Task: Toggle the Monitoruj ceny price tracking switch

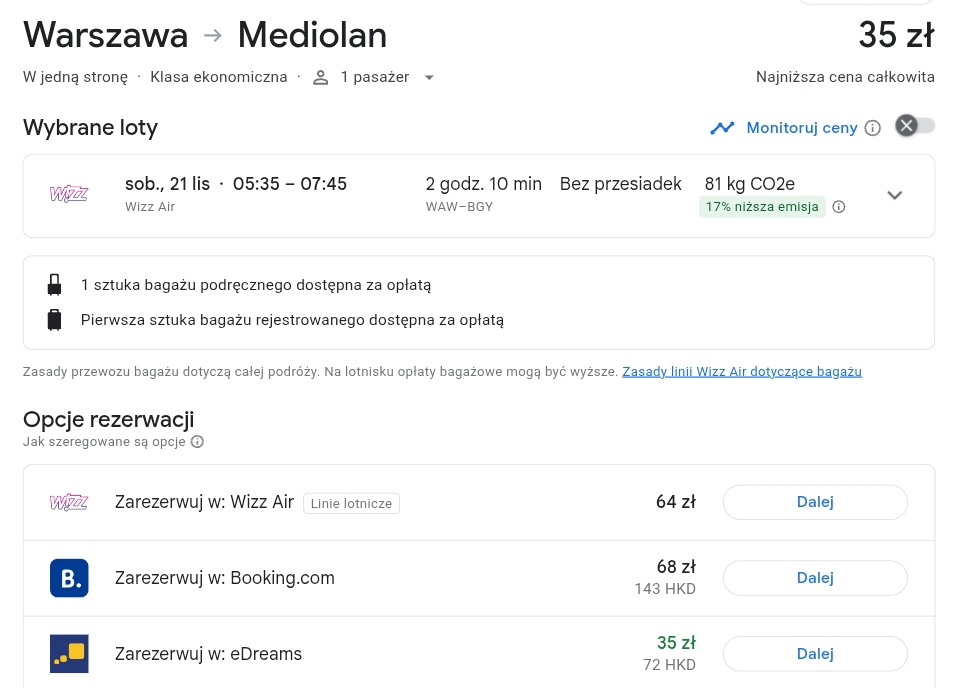Action: point(914,126)
